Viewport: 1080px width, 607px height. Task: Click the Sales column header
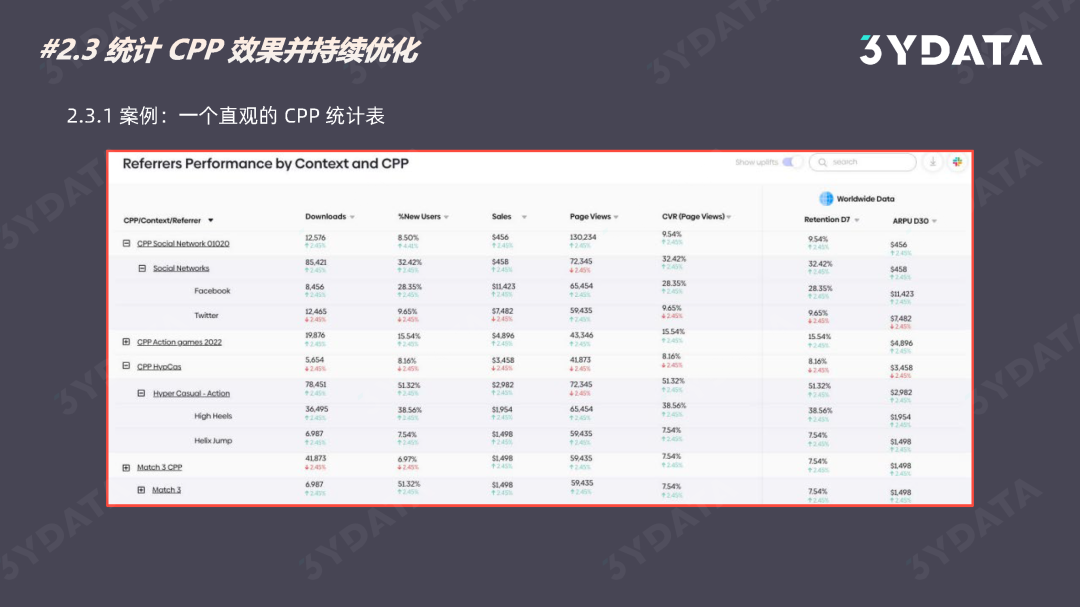(501, 216)
